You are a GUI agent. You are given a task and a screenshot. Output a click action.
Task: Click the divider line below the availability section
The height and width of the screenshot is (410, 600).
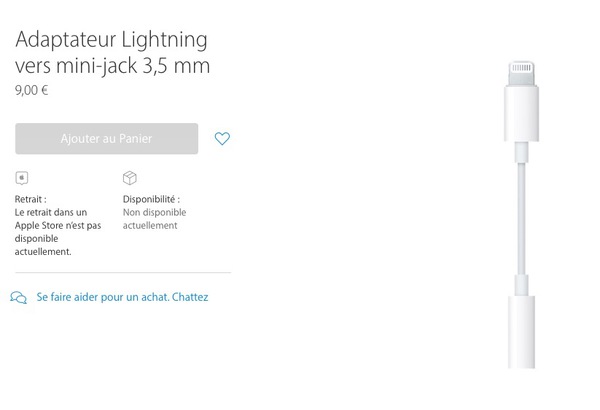click(123, 273)
